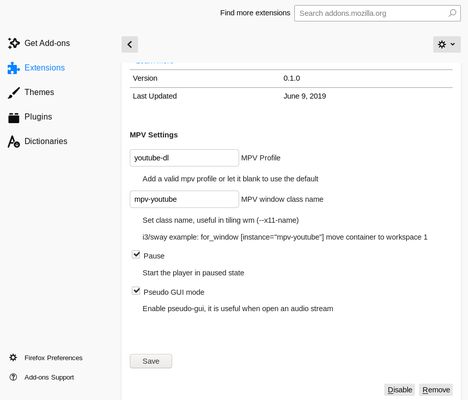The width and height of the screenshot is (468, 400).
Task: Click the Pseudo GUI mode label
Action: 174,292
